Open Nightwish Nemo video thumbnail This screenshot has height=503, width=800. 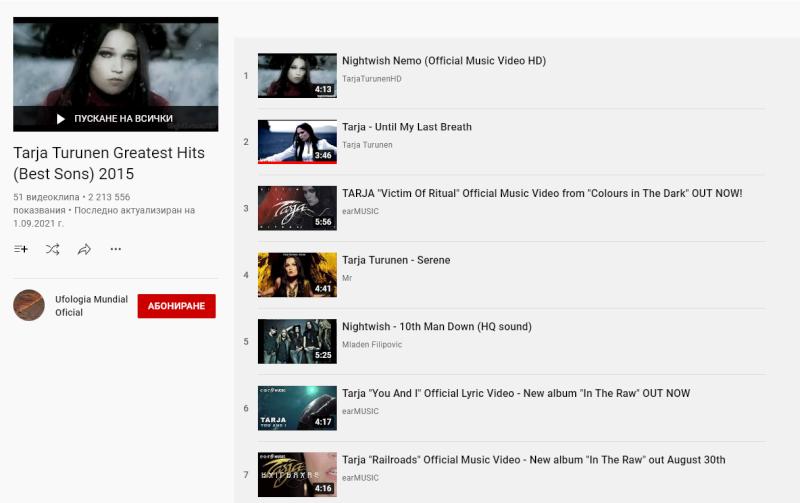[297, 76]
